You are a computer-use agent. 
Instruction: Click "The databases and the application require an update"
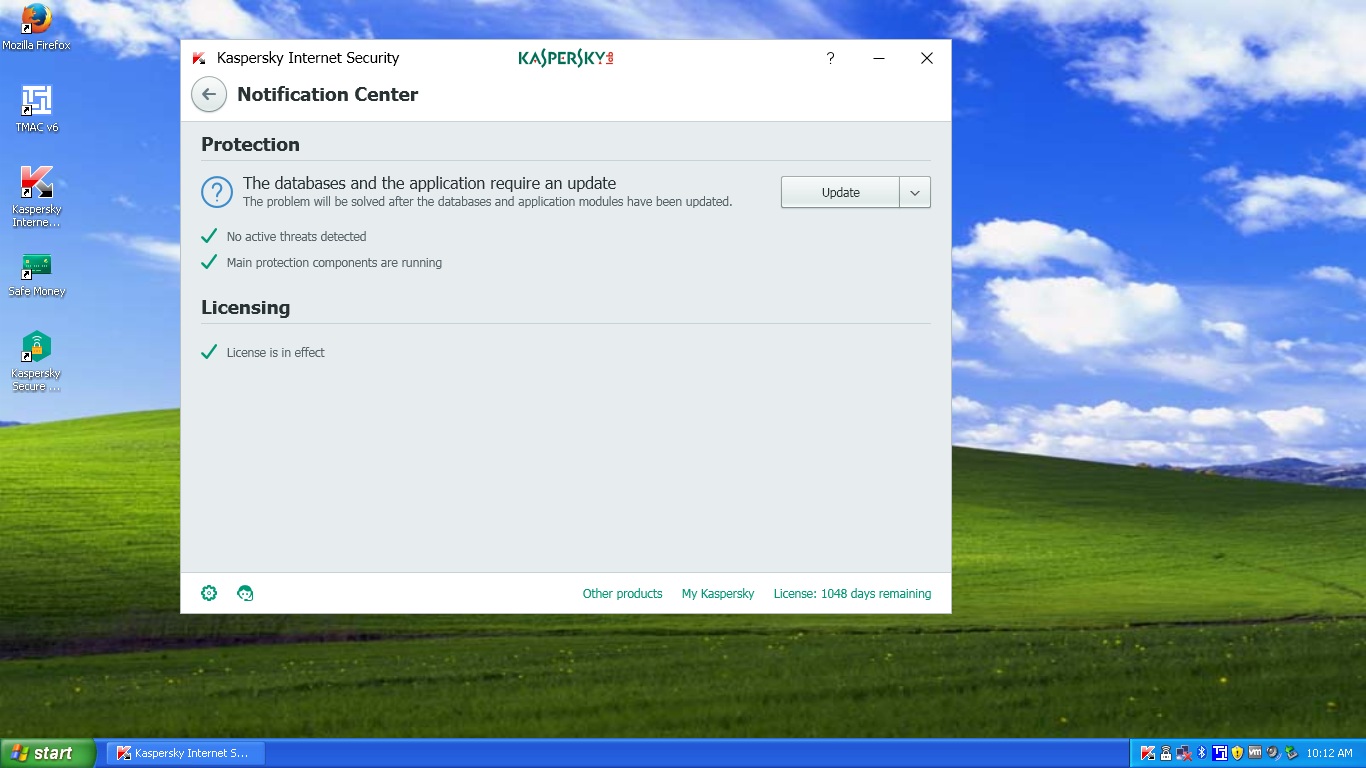point(429,183)
